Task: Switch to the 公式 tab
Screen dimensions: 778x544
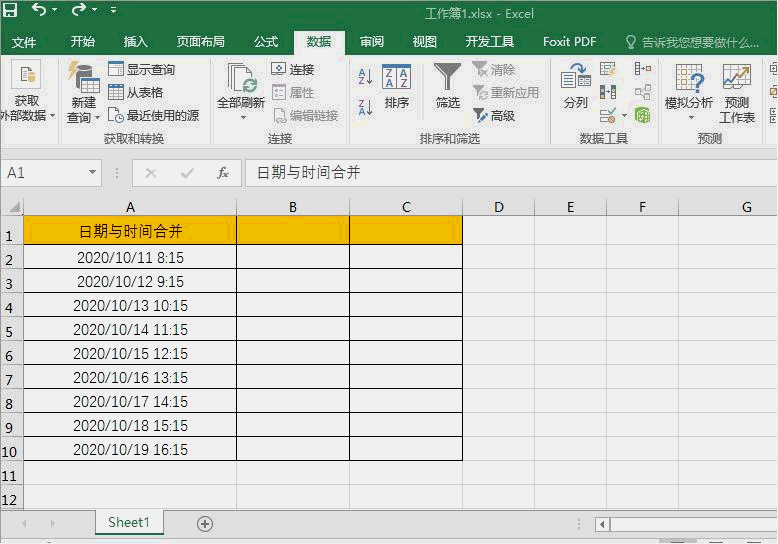Action: [266, 42]
